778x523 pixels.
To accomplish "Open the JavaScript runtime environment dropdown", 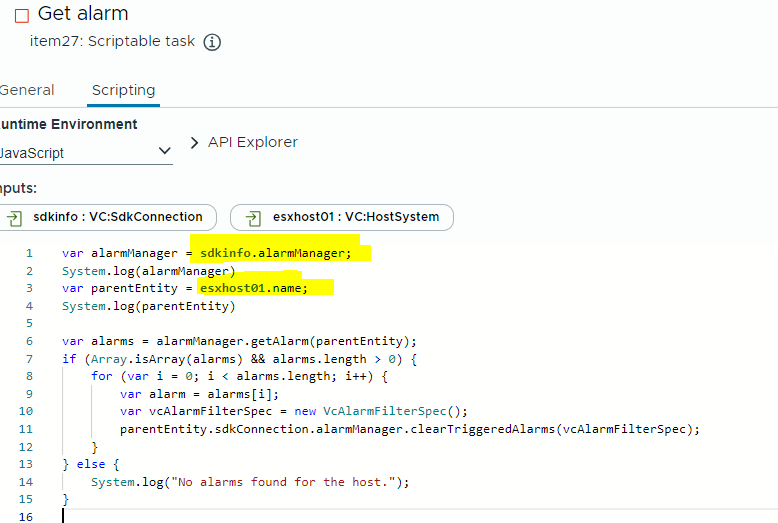I will click(85, 152).
